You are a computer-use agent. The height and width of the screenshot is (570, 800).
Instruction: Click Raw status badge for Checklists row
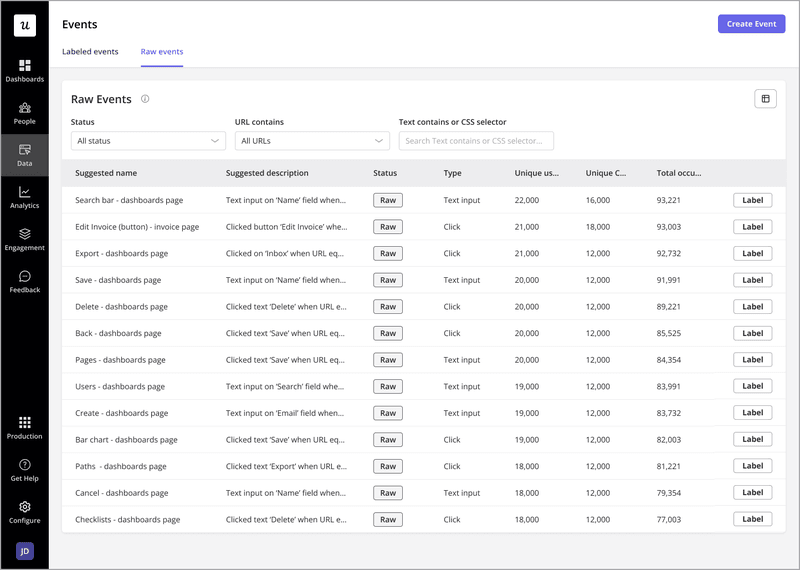pyautogui.click(x=388, y=519)
